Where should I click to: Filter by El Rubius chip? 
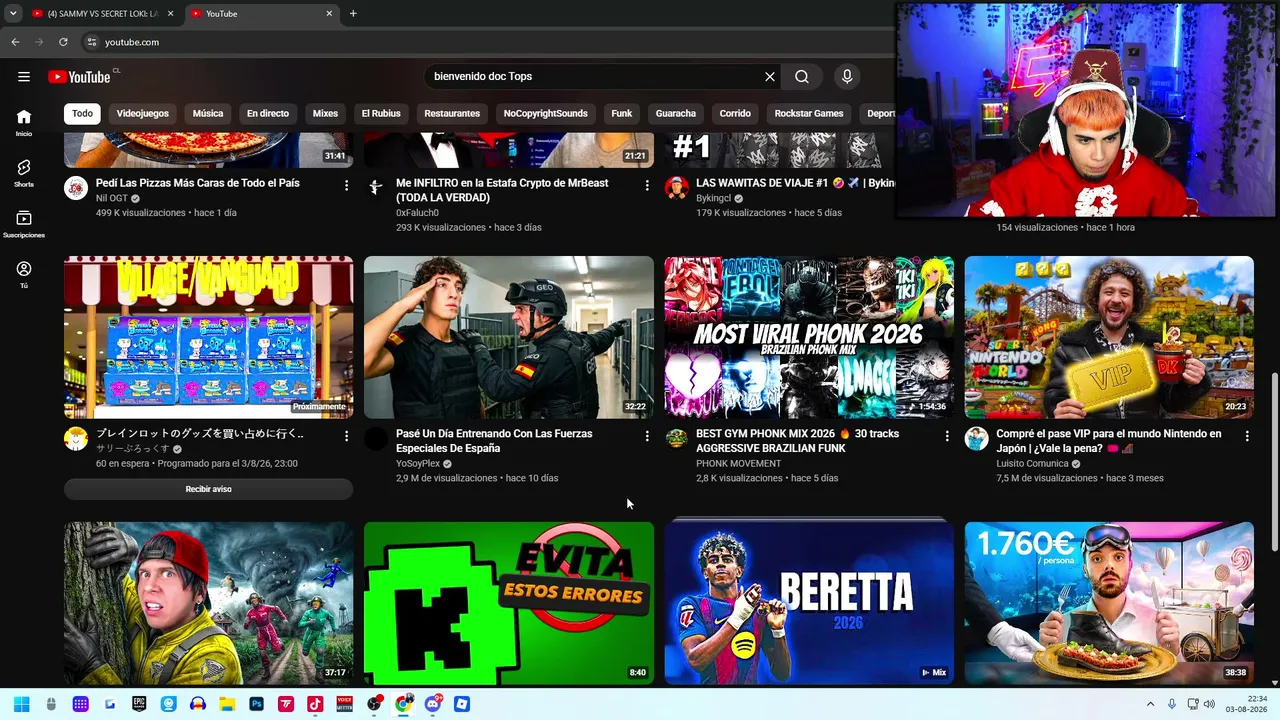tap(381, 114)
